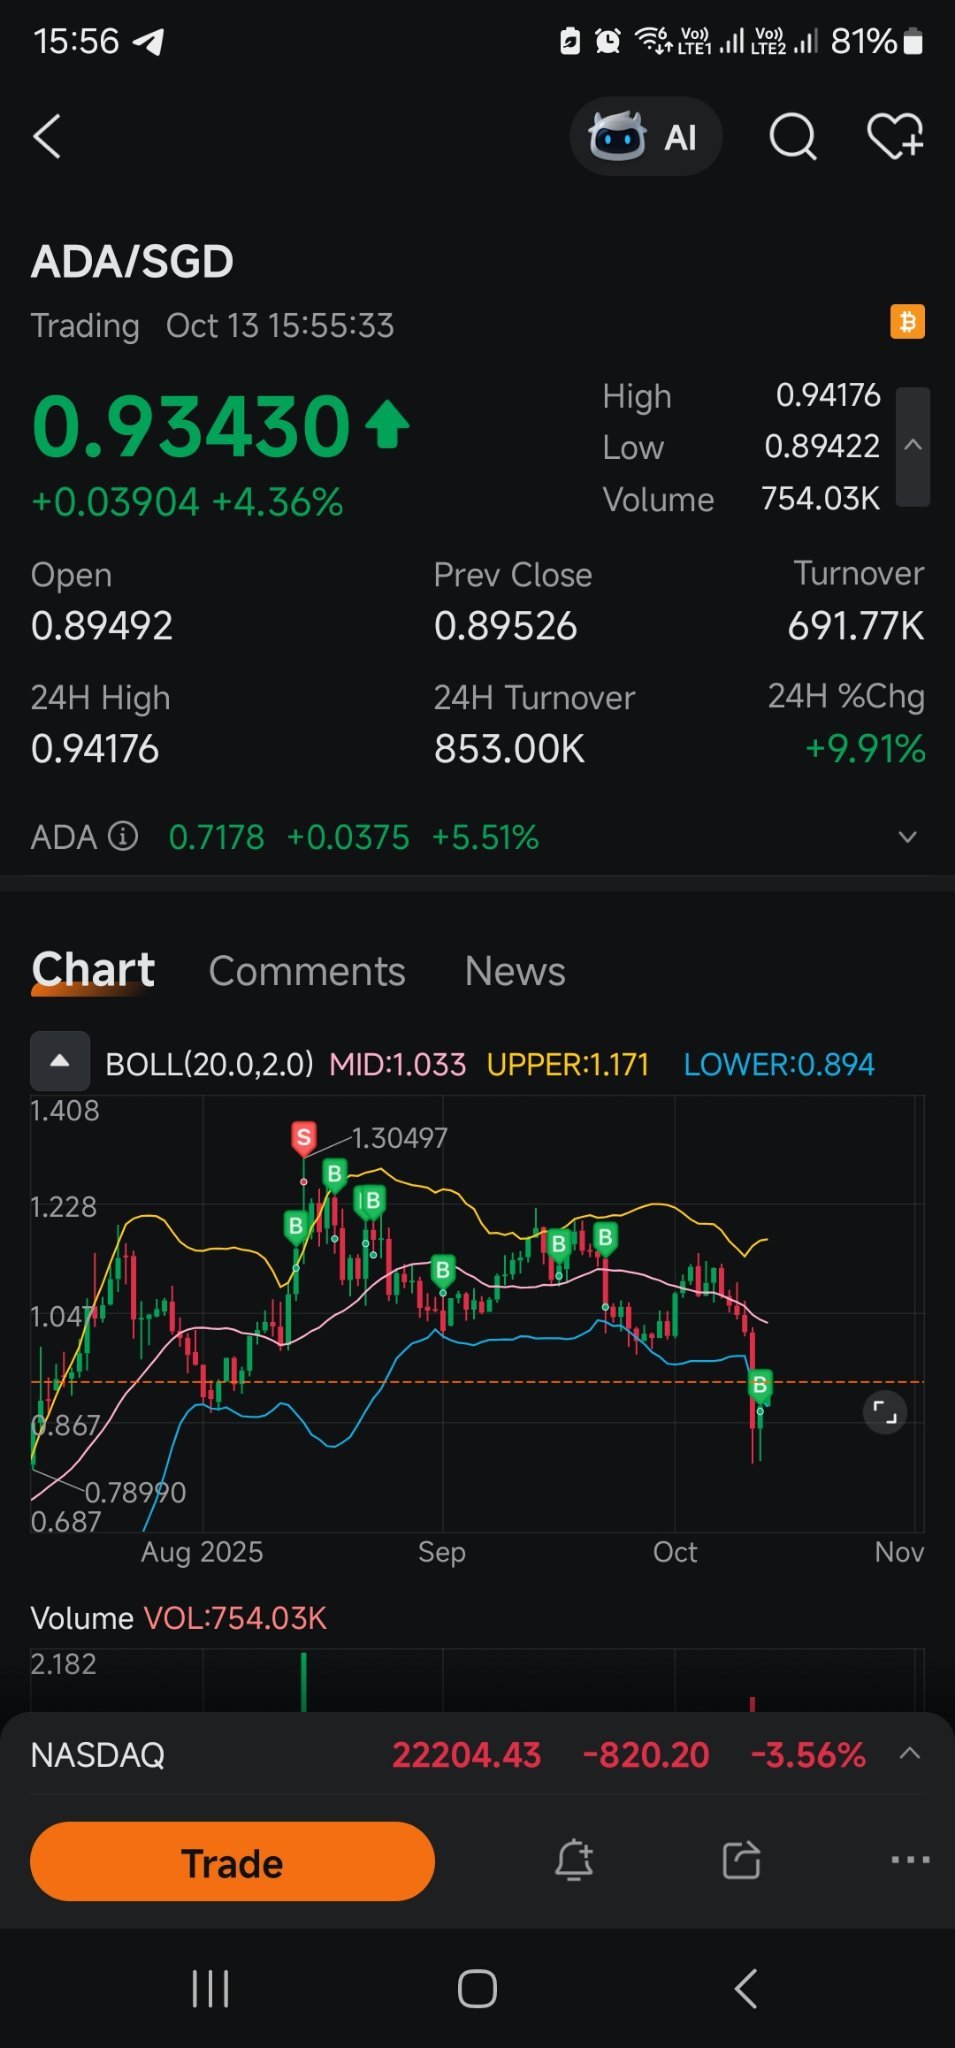
Task: Tap Android home navigation button
Action: [477, 1989]
